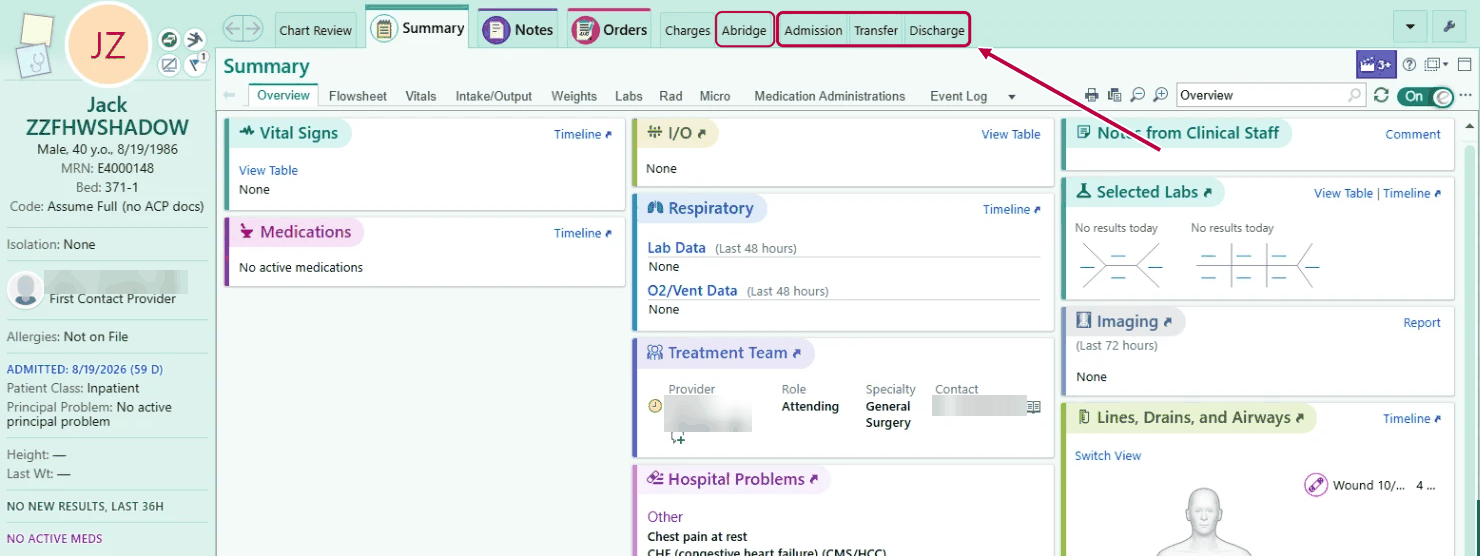1480x556 pixels.
Task: Print the summary report
Action: (1092, 95)
